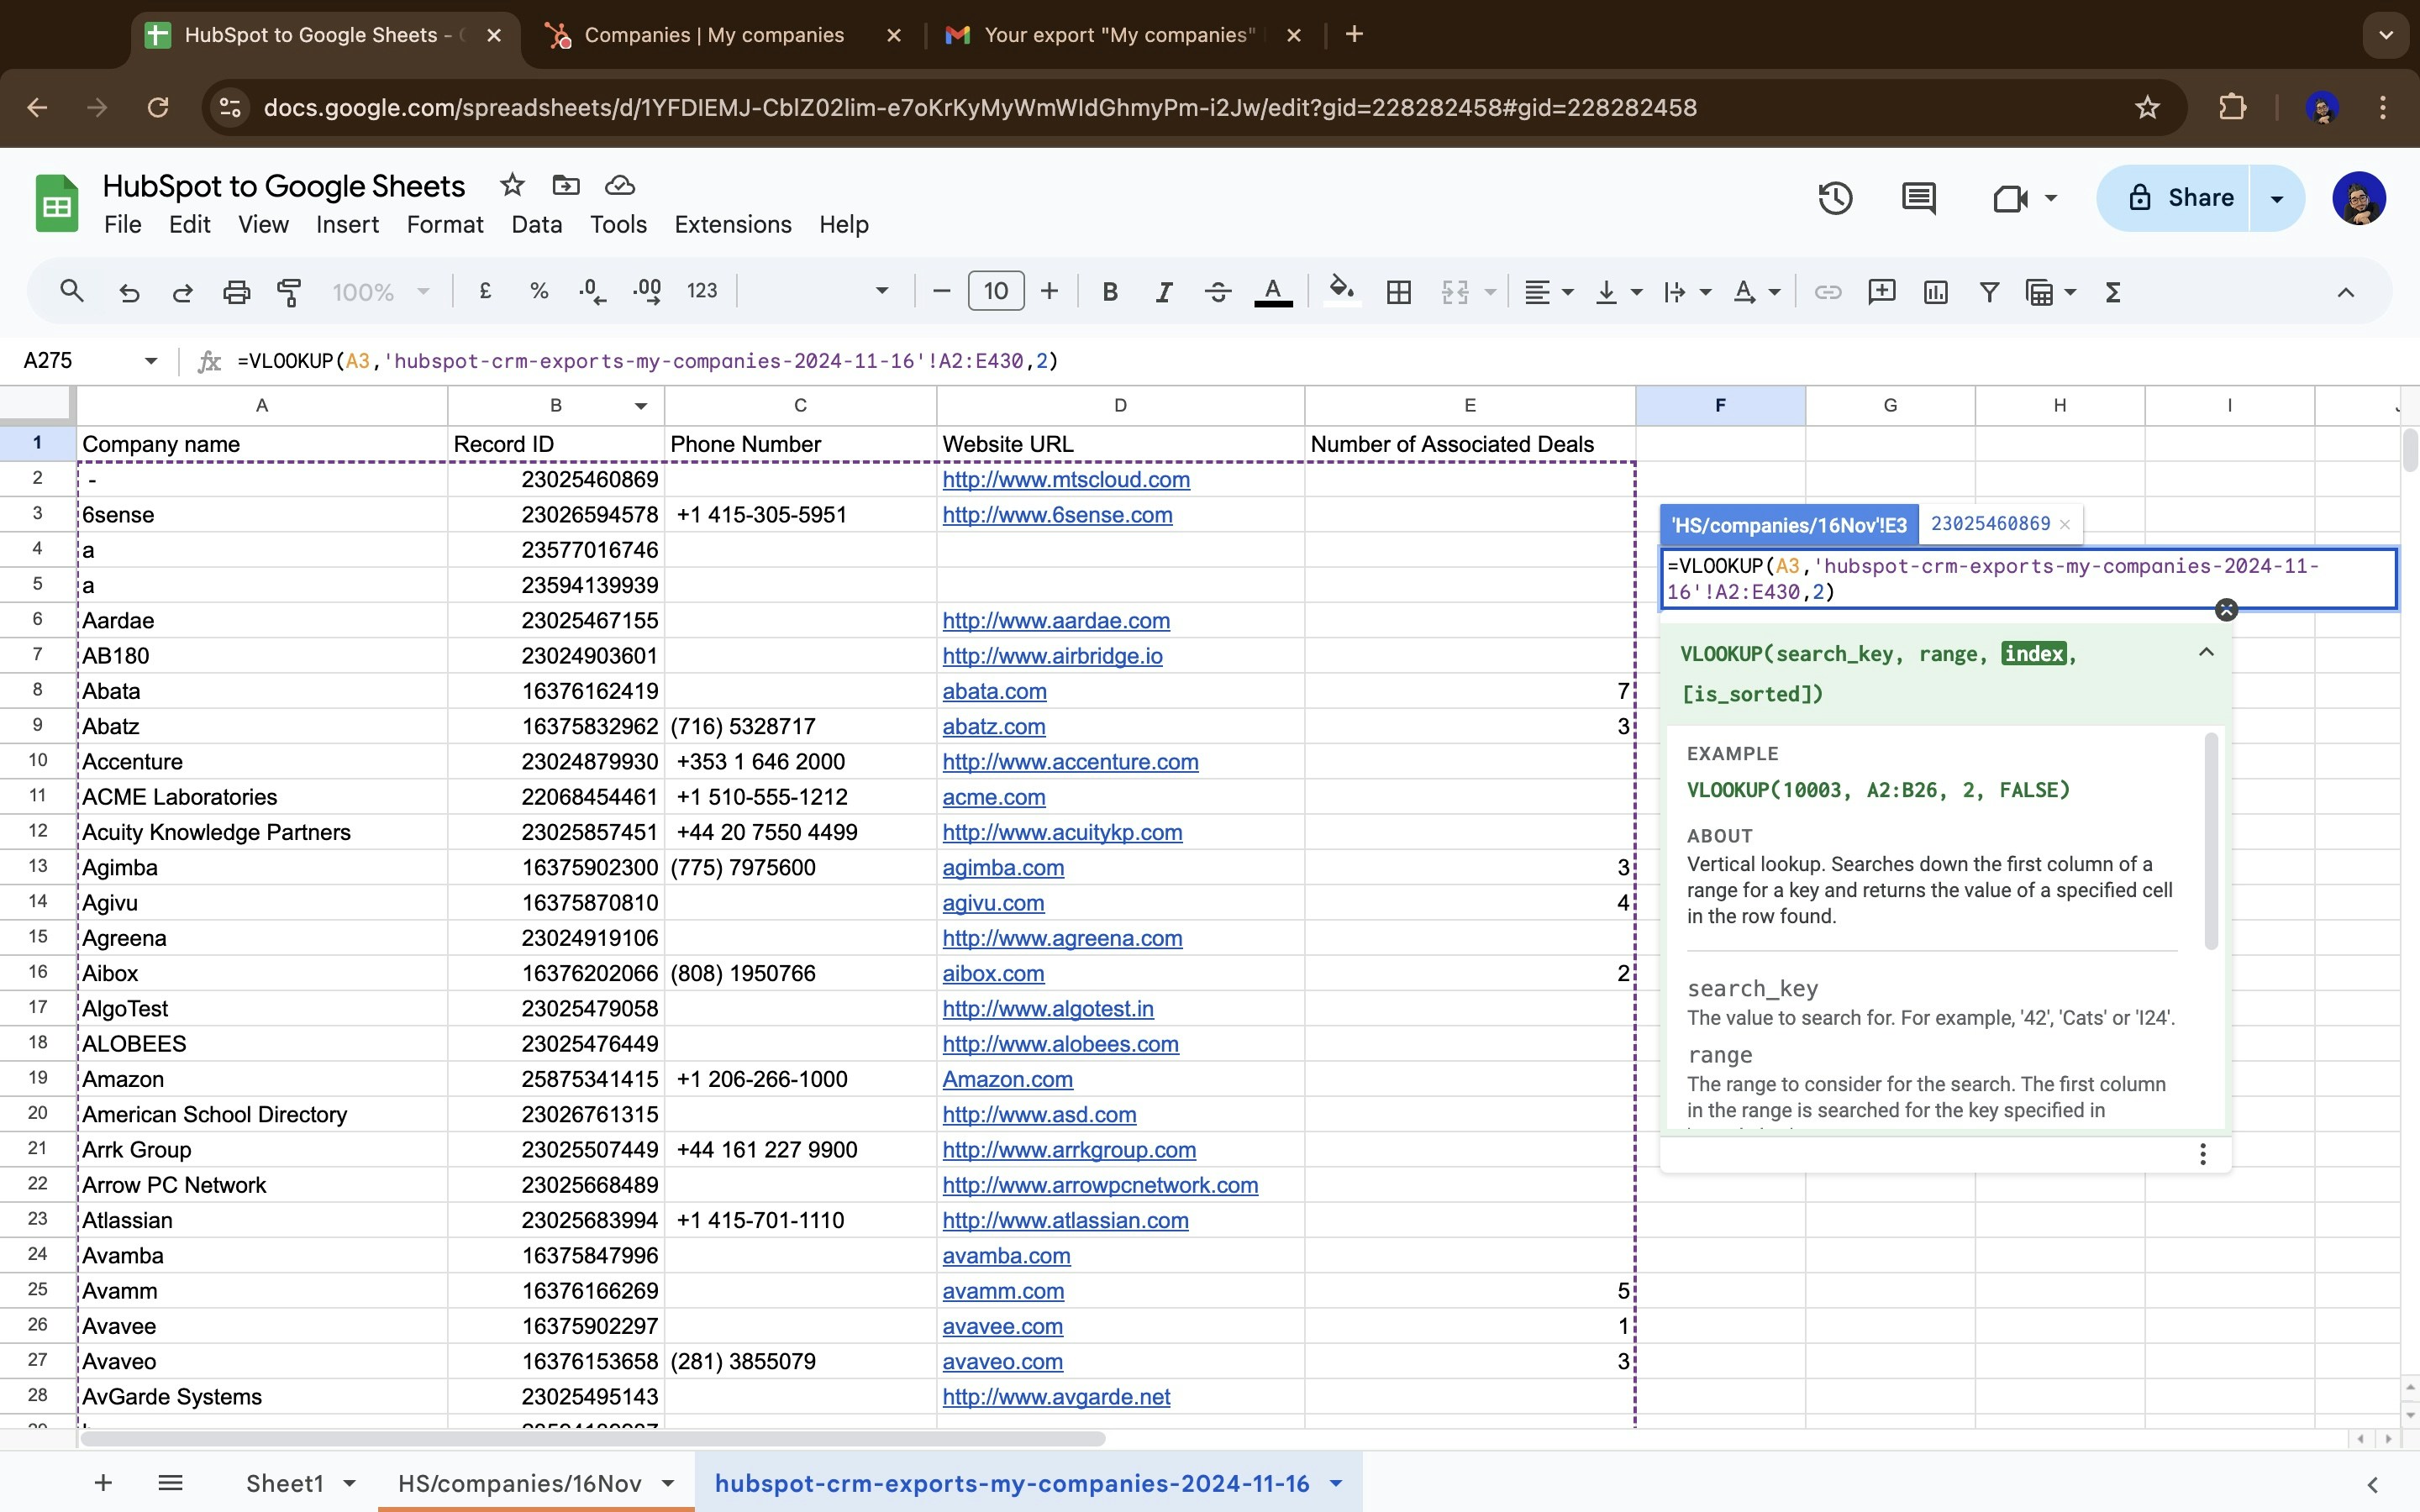Open the Extensions menu

pyautogui.click(x=732, y=224)
